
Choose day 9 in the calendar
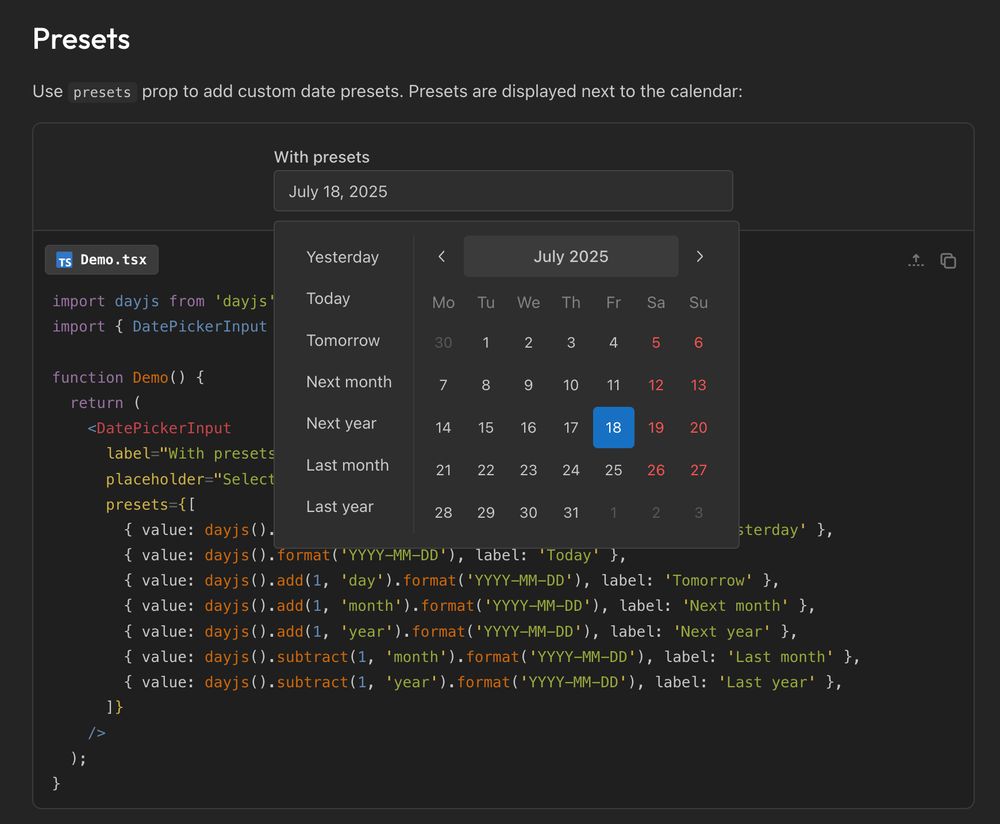pos(528,385)
